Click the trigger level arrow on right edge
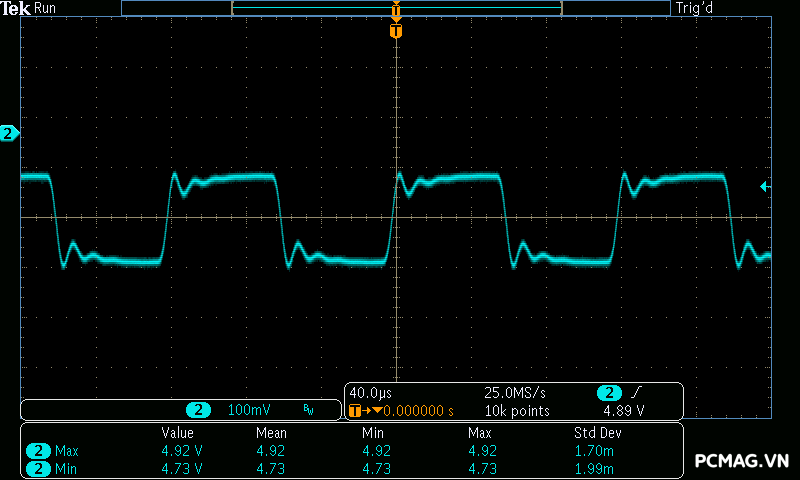The width and height of the screenshot is (800, 480). click(x=765, y=186)
